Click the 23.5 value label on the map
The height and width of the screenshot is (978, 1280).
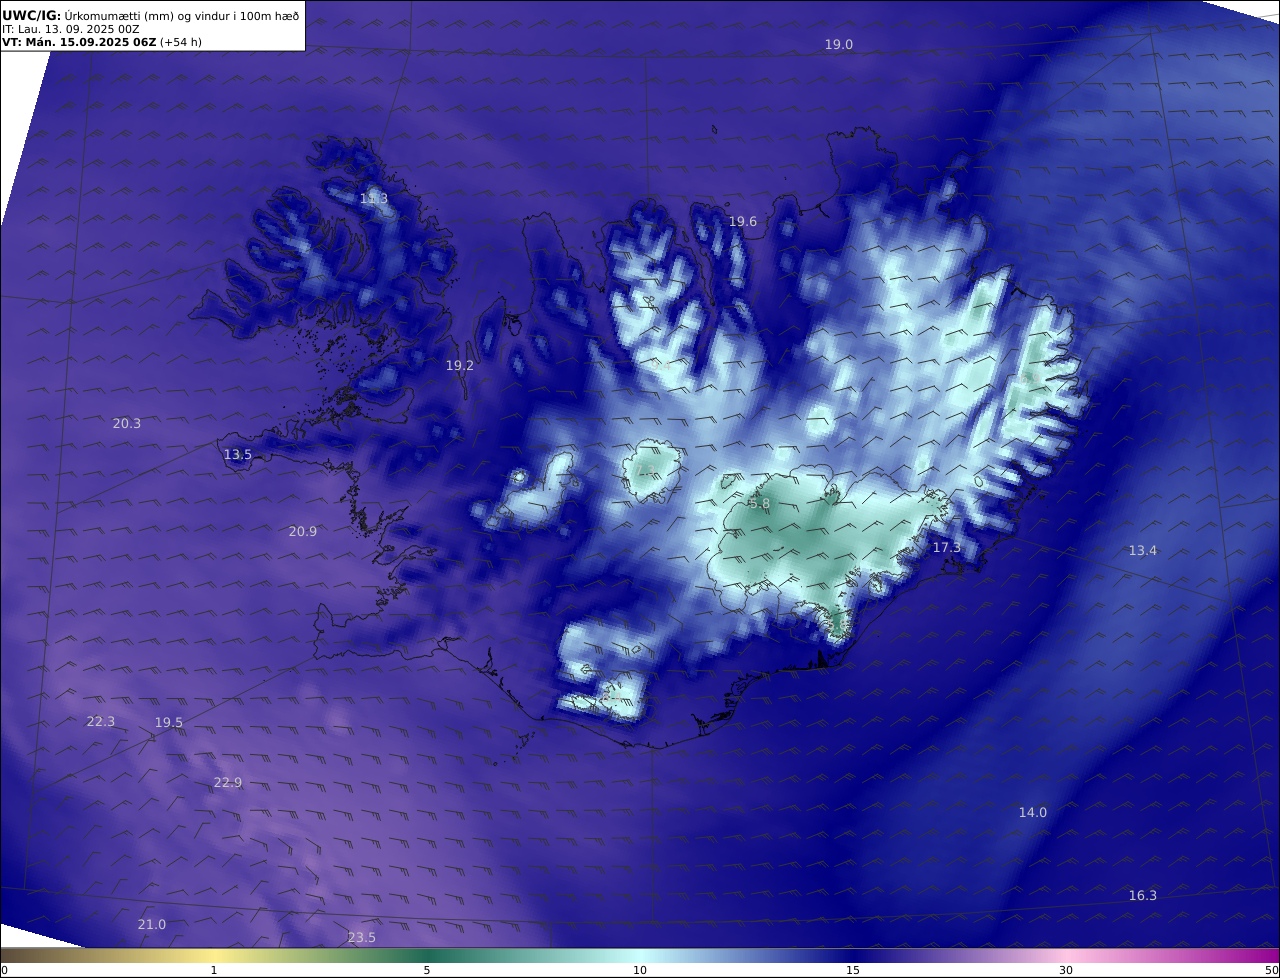[361, 938]
